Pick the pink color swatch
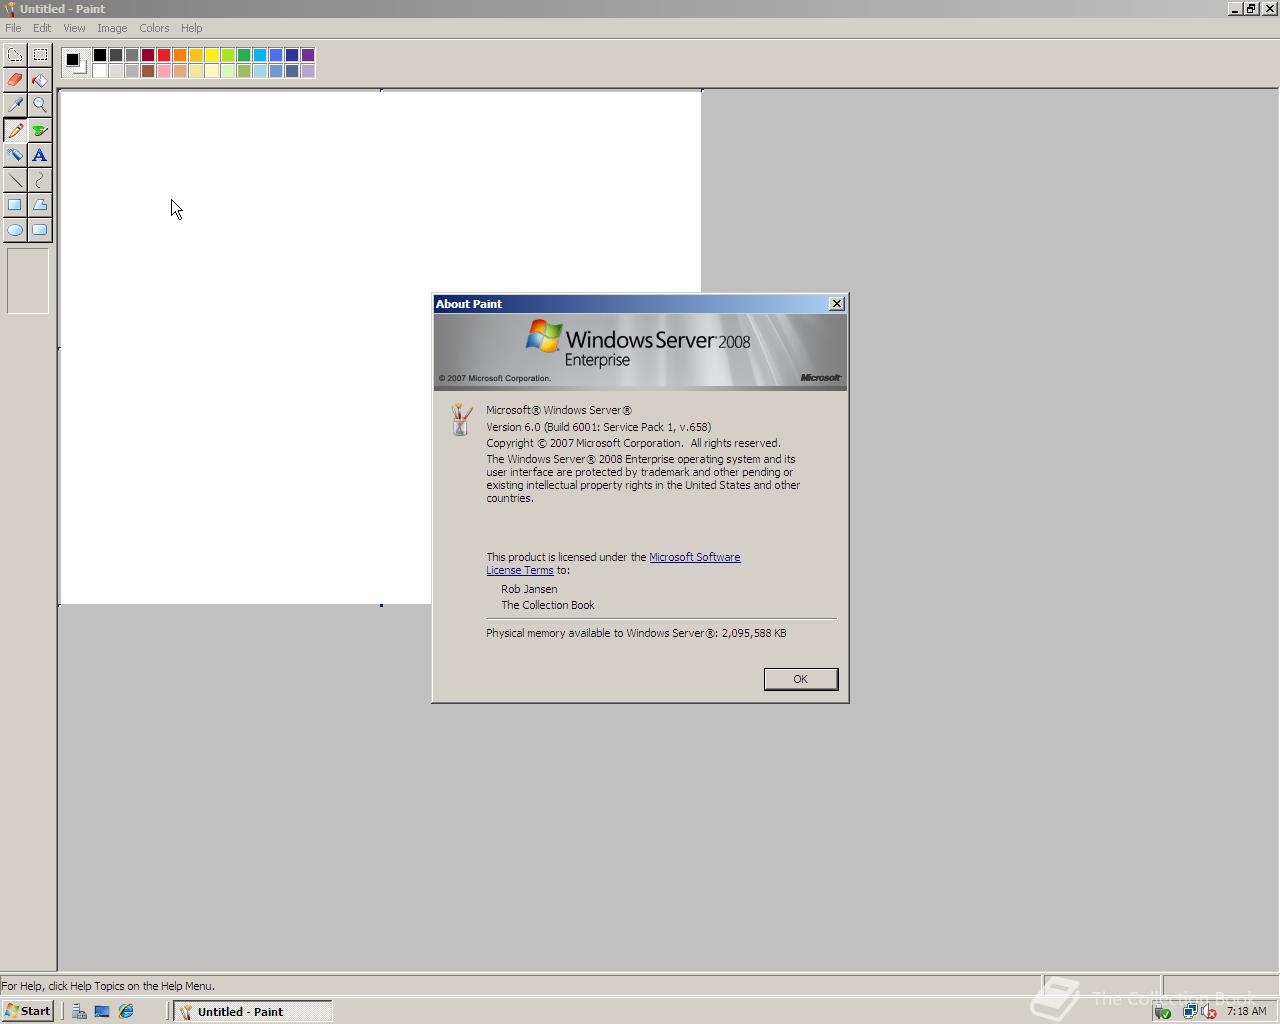 click(x=164, y=71)
